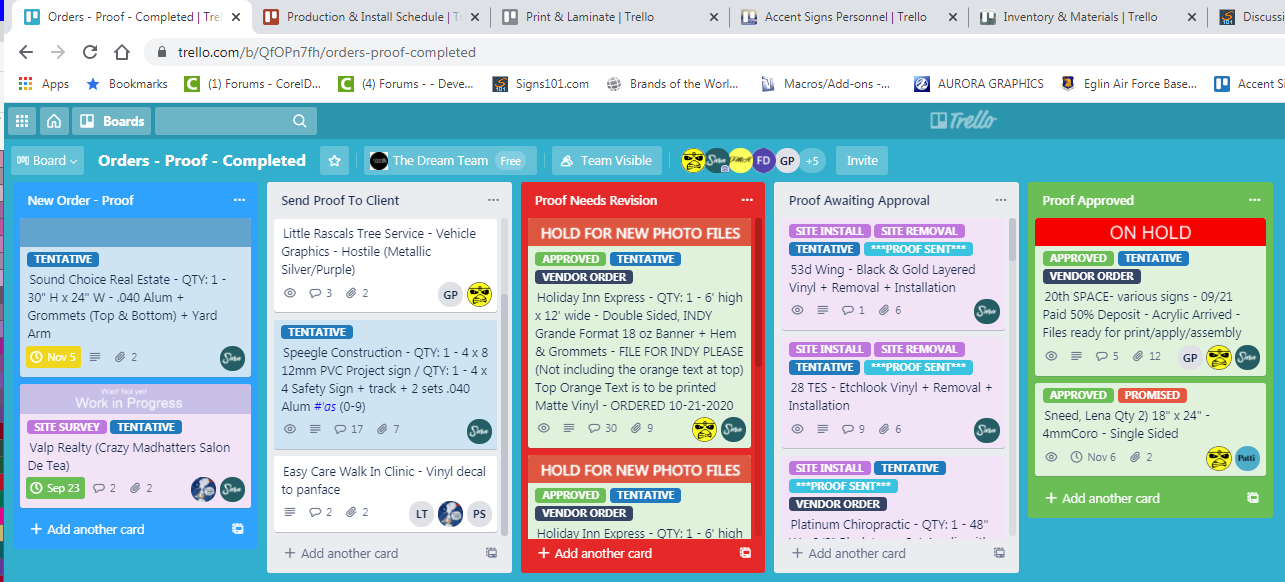Go to Trello home via house icon
Screen dimensions: 1285x582
tap(54, 121)
